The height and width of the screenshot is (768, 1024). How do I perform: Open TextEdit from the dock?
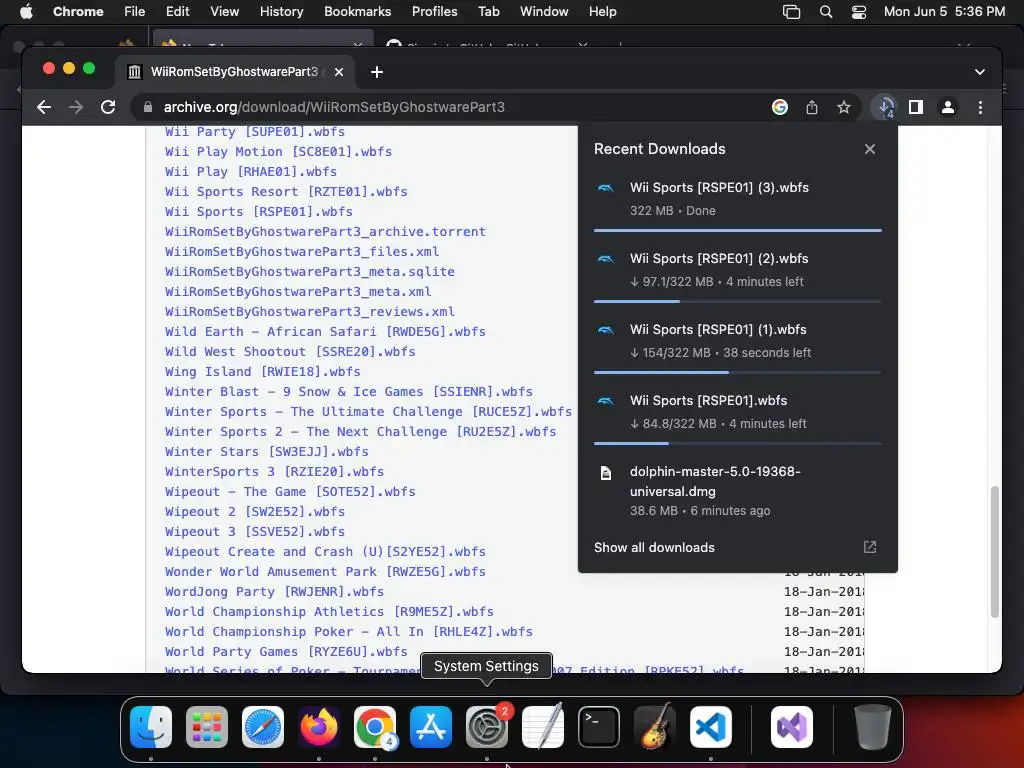tap(543, 727)
